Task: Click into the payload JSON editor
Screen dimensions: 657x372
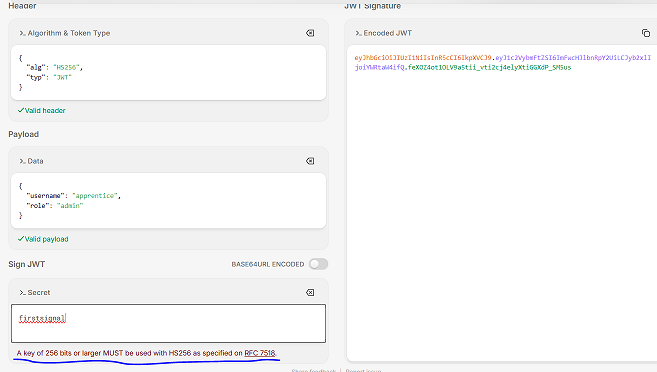Action: coord(168,201)
